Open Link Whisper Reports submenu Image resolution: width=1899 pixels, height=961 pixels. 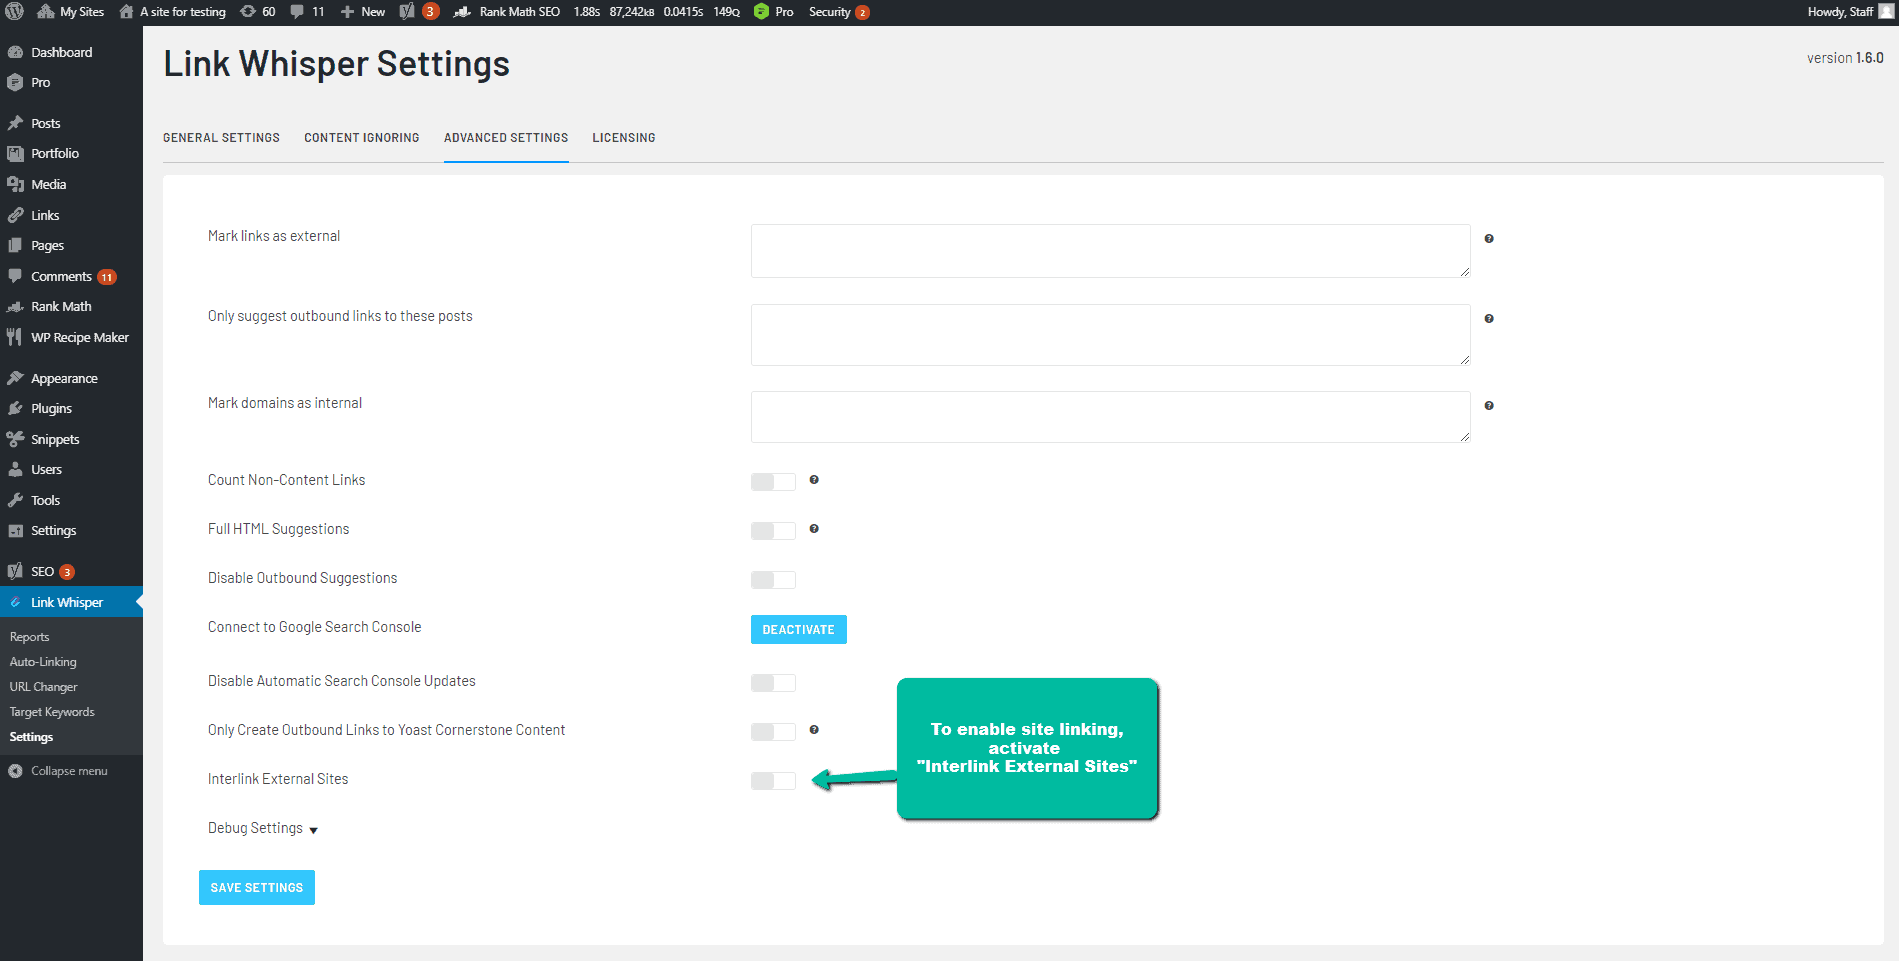pos(30,637)
